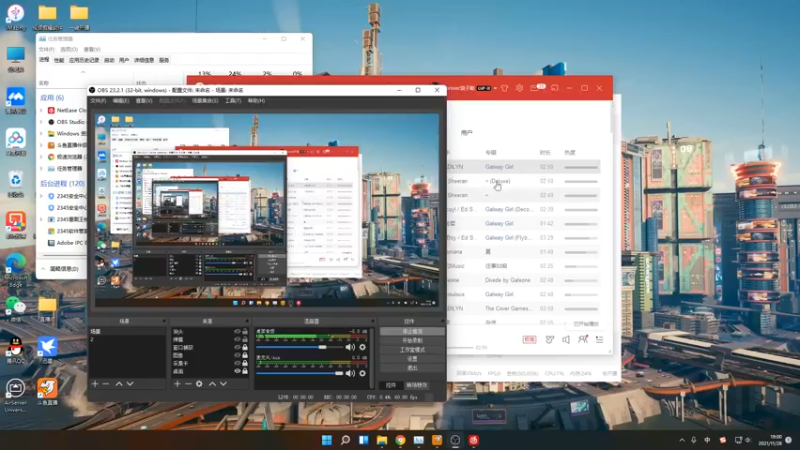
Task: Show hidden tray icons chevron on taskbar
Action: click(682, 440)
